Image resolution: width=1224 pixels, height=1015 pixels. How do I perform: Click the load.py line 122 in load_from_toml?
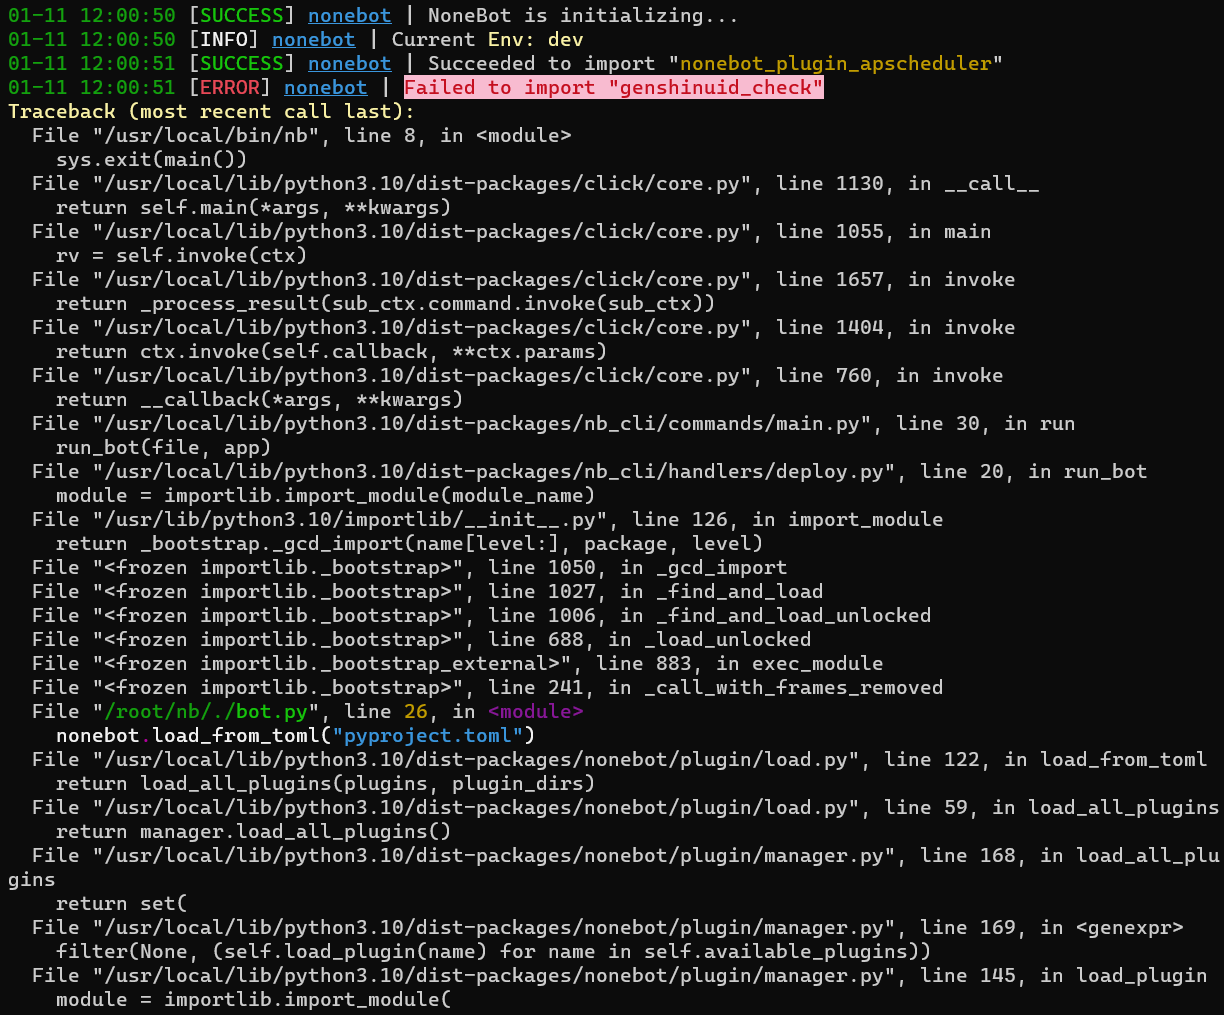pyautogui.click(x=619, y=759)
